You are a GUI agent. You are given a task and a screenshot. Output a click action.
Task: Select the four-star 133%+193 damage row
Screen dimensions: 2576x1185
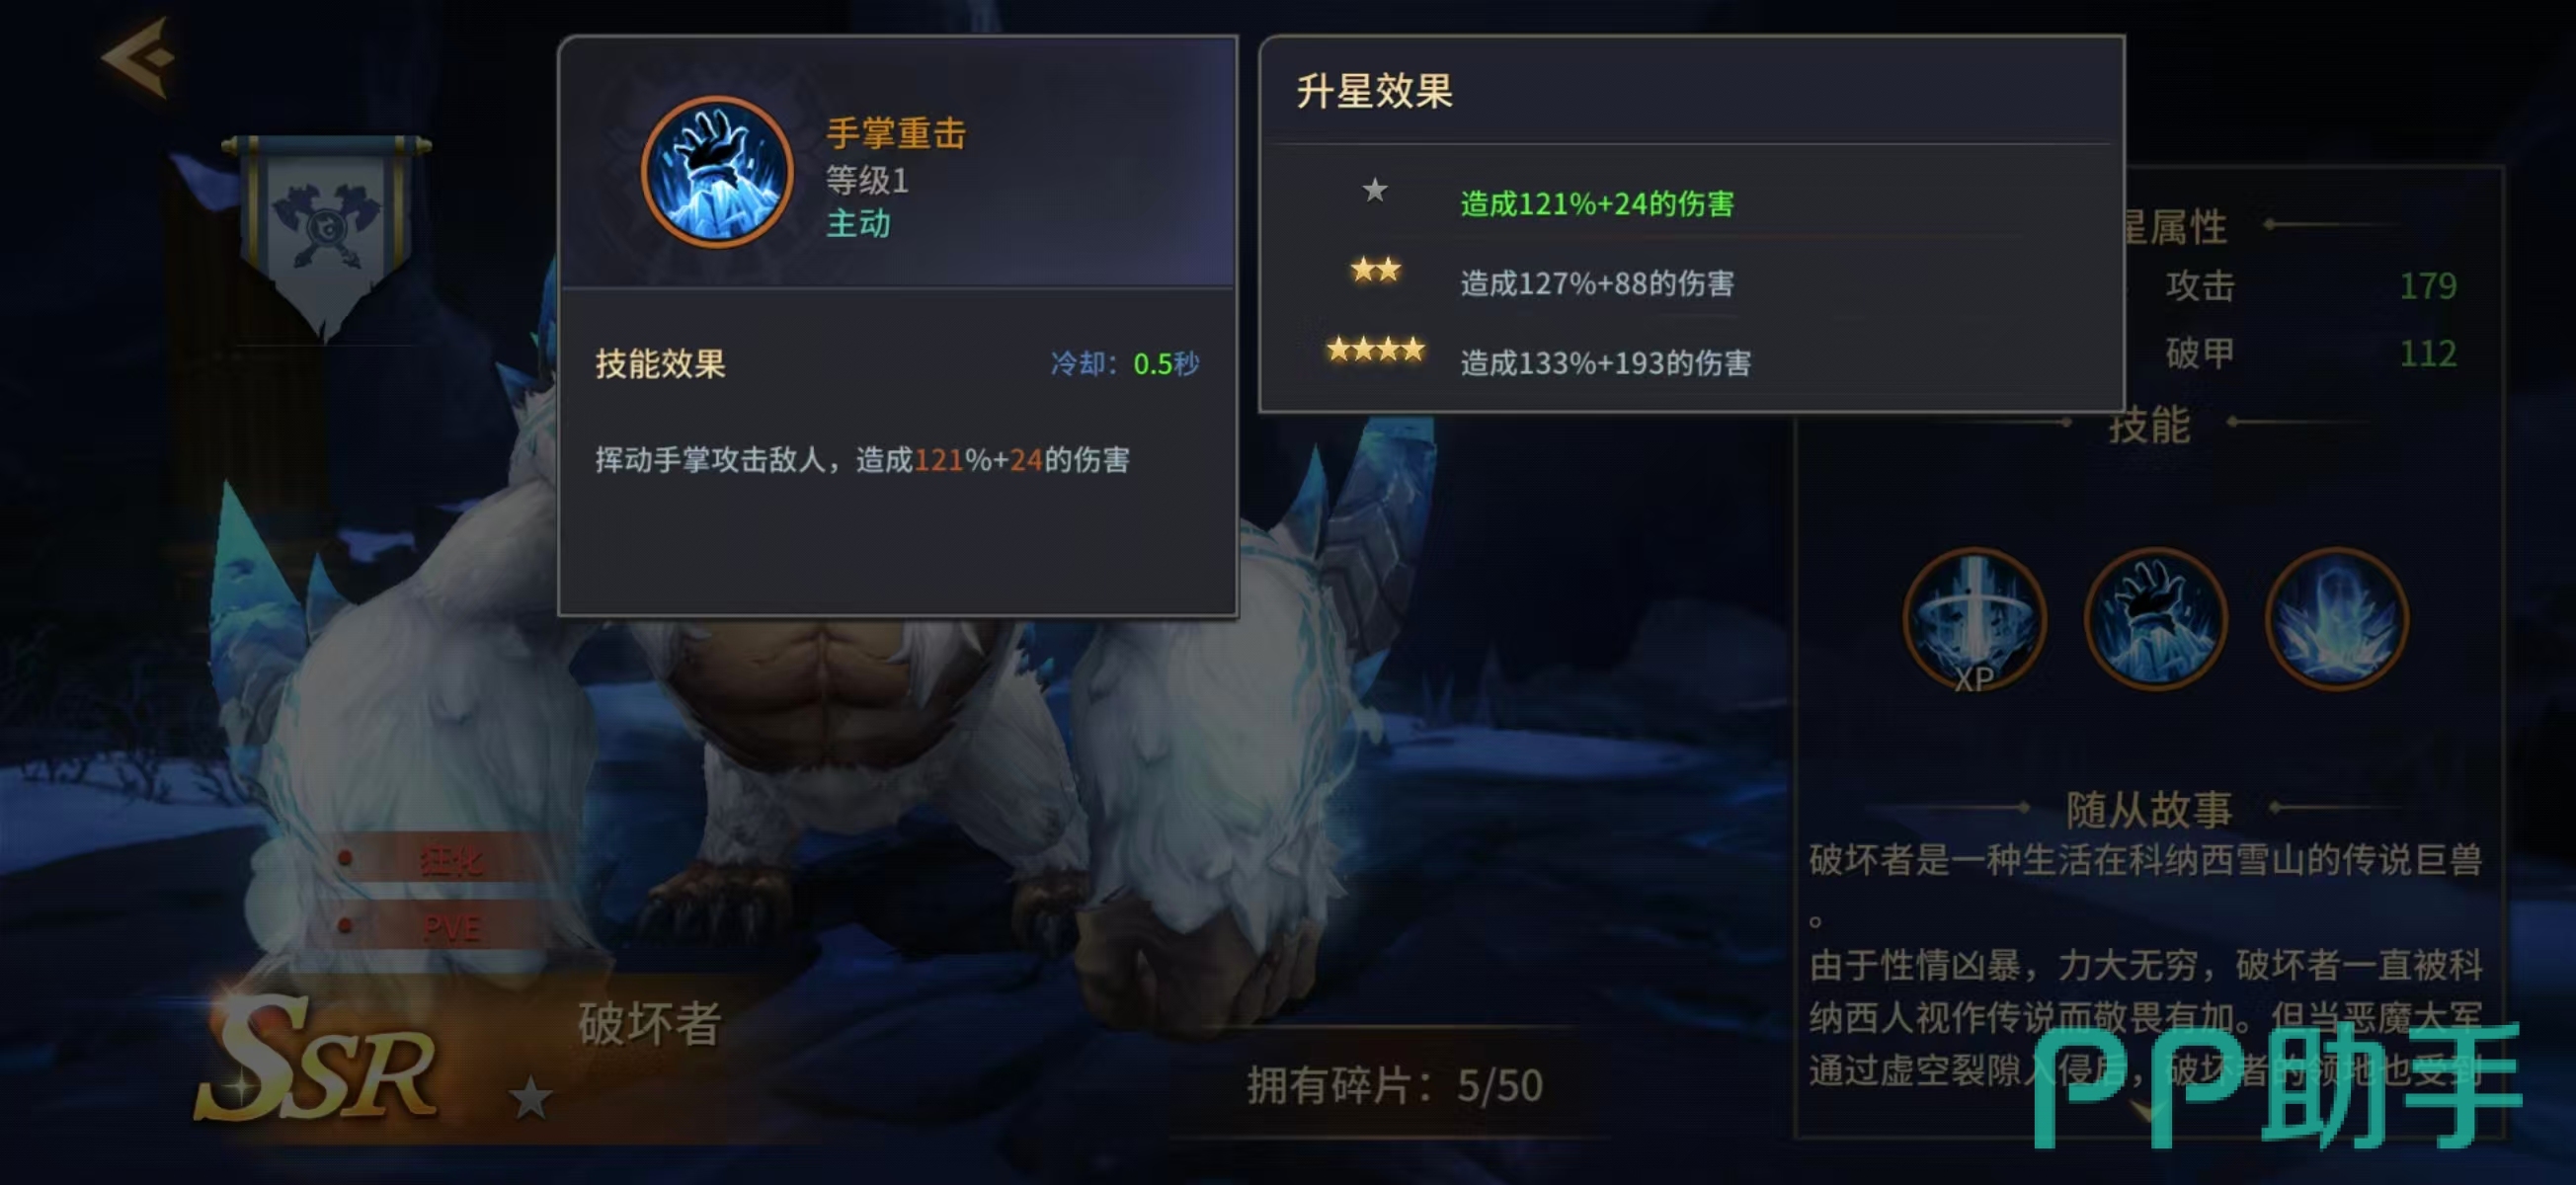(x=1690, y=358)
